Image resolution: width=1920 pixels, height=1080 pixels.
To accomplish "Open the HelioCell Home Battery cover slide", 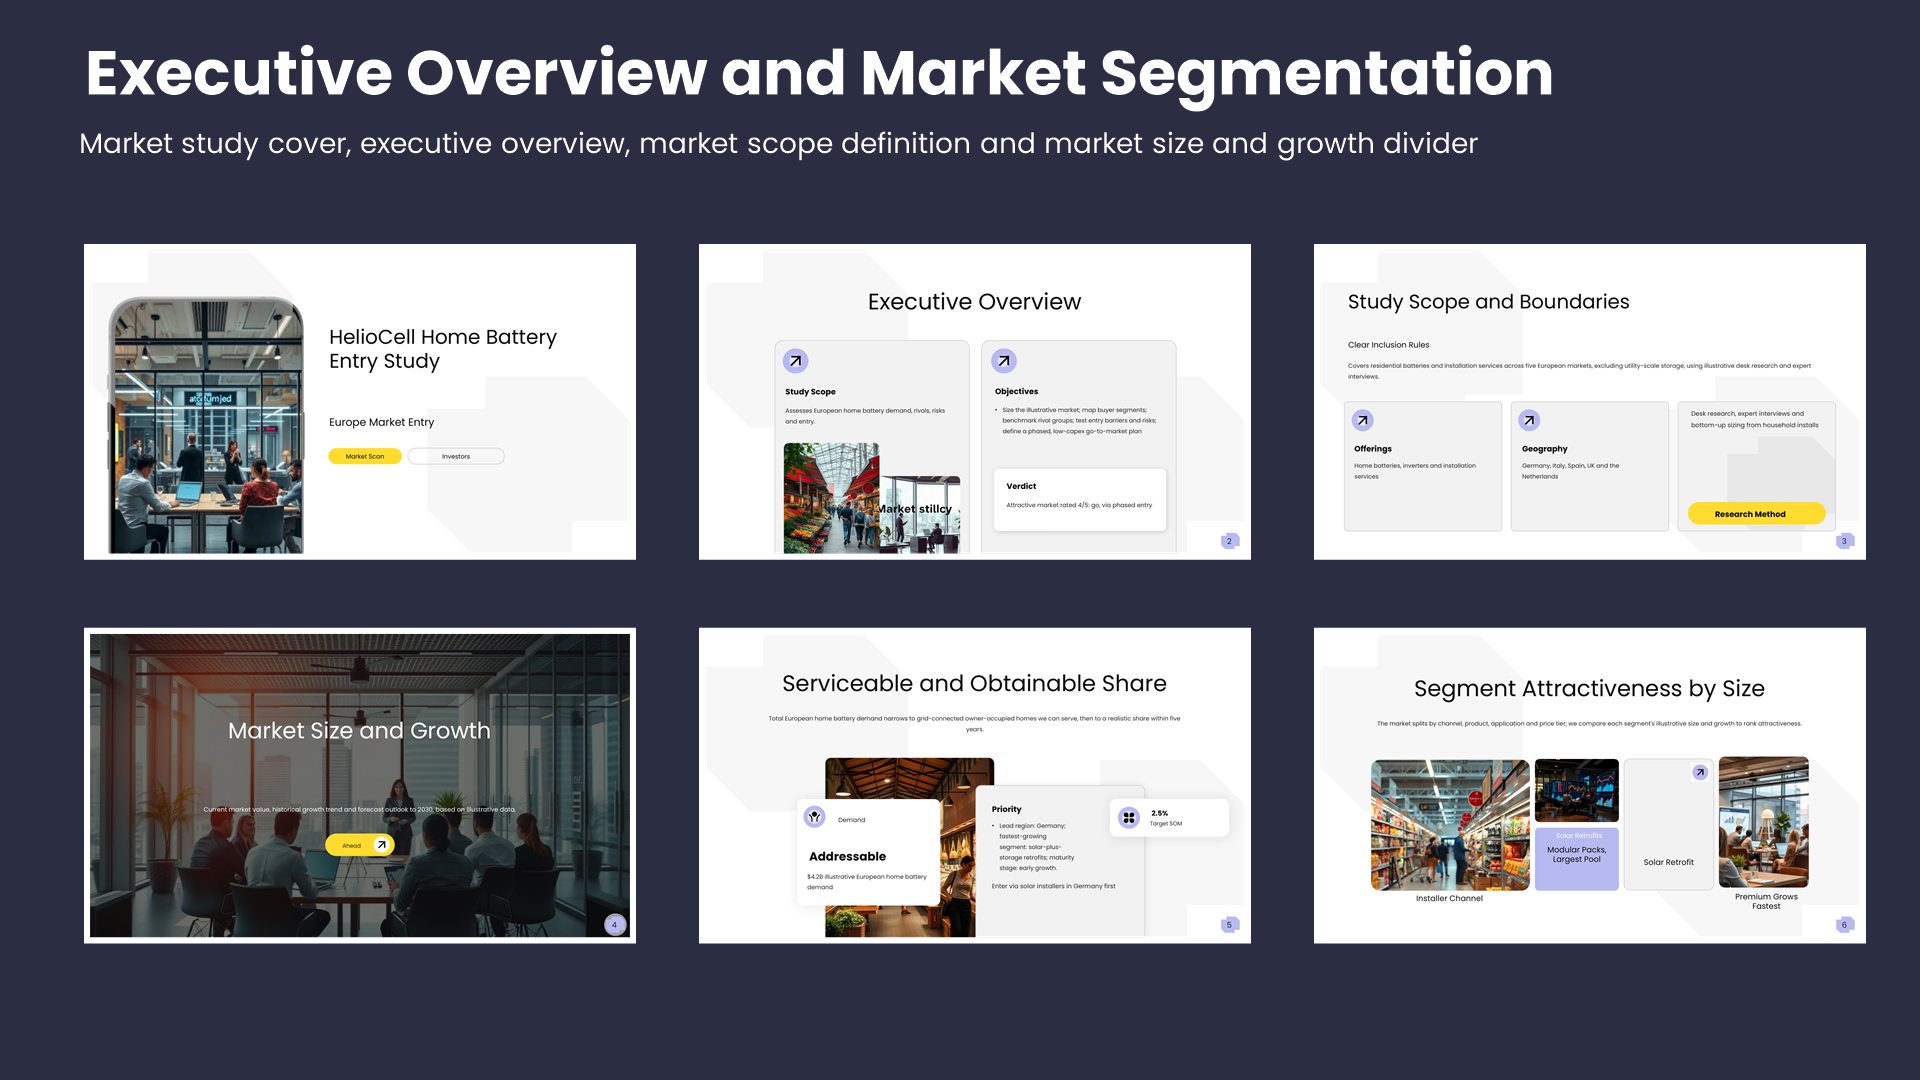I will tap(360, 402).
